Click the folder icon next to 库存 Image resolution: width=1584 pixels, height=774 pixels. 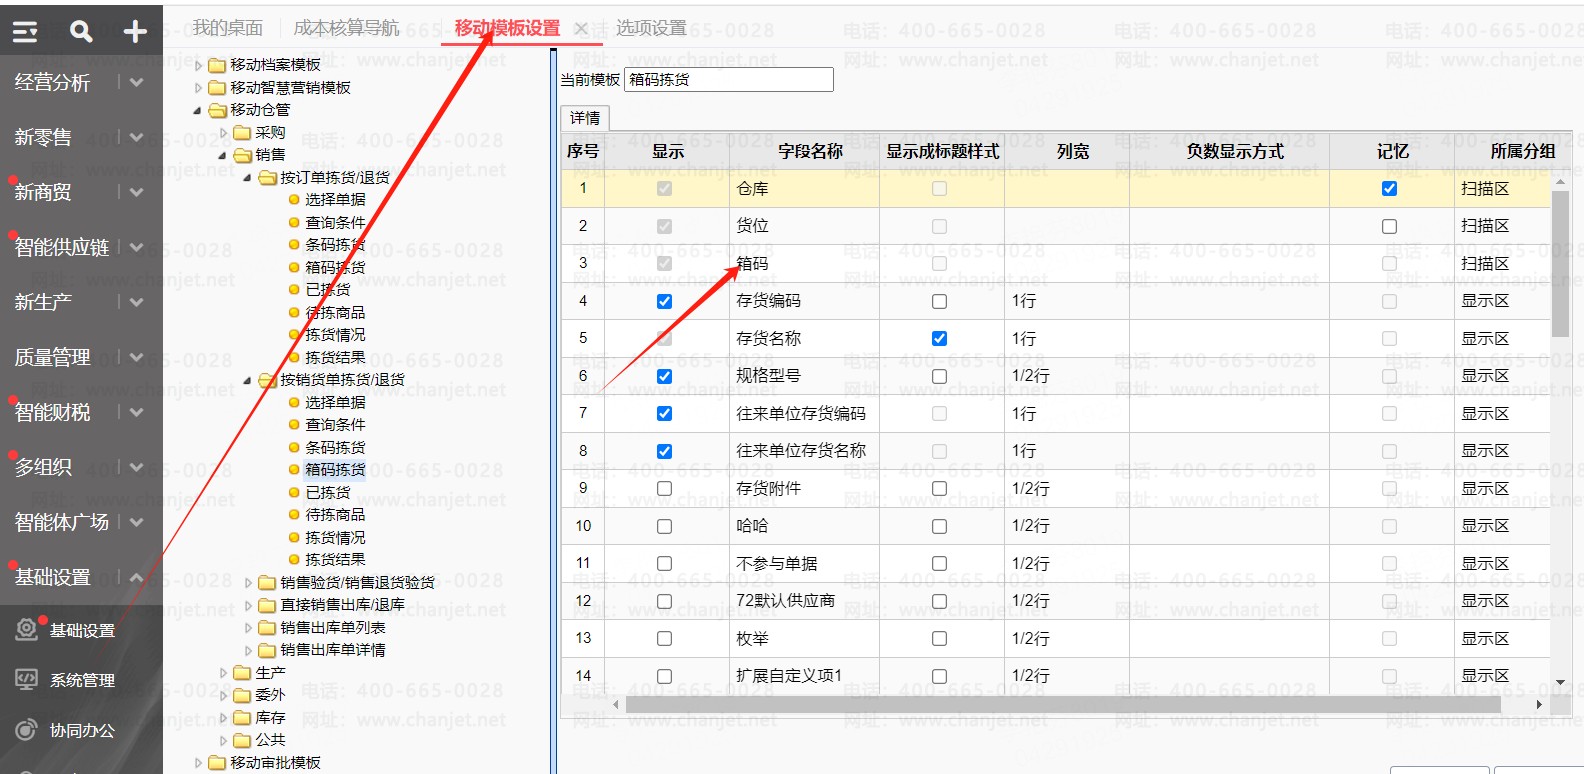tap(242, 718)
